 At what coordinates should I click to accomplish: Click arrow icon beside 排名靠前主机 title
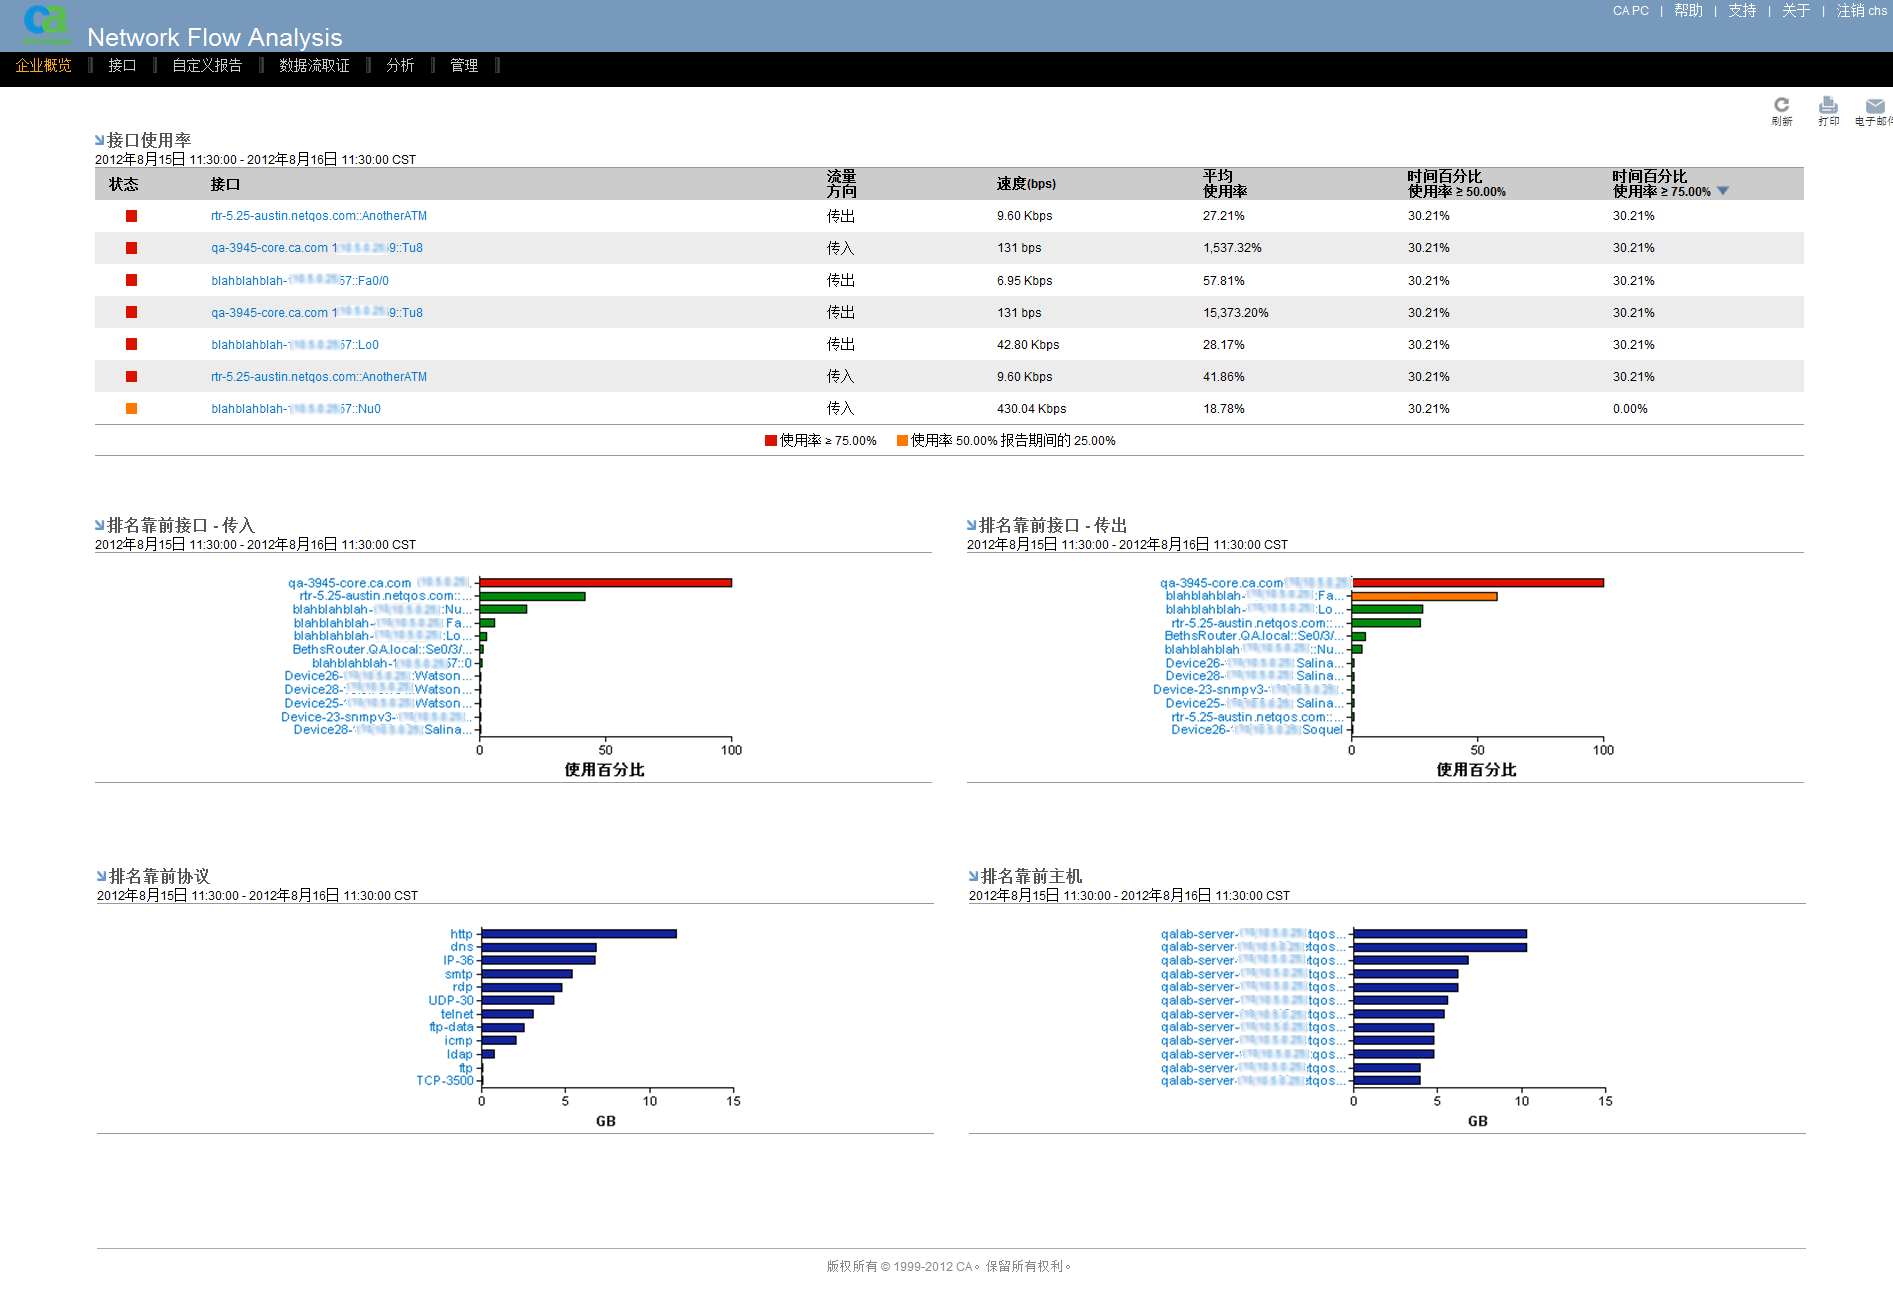click(x=973, y=876)
